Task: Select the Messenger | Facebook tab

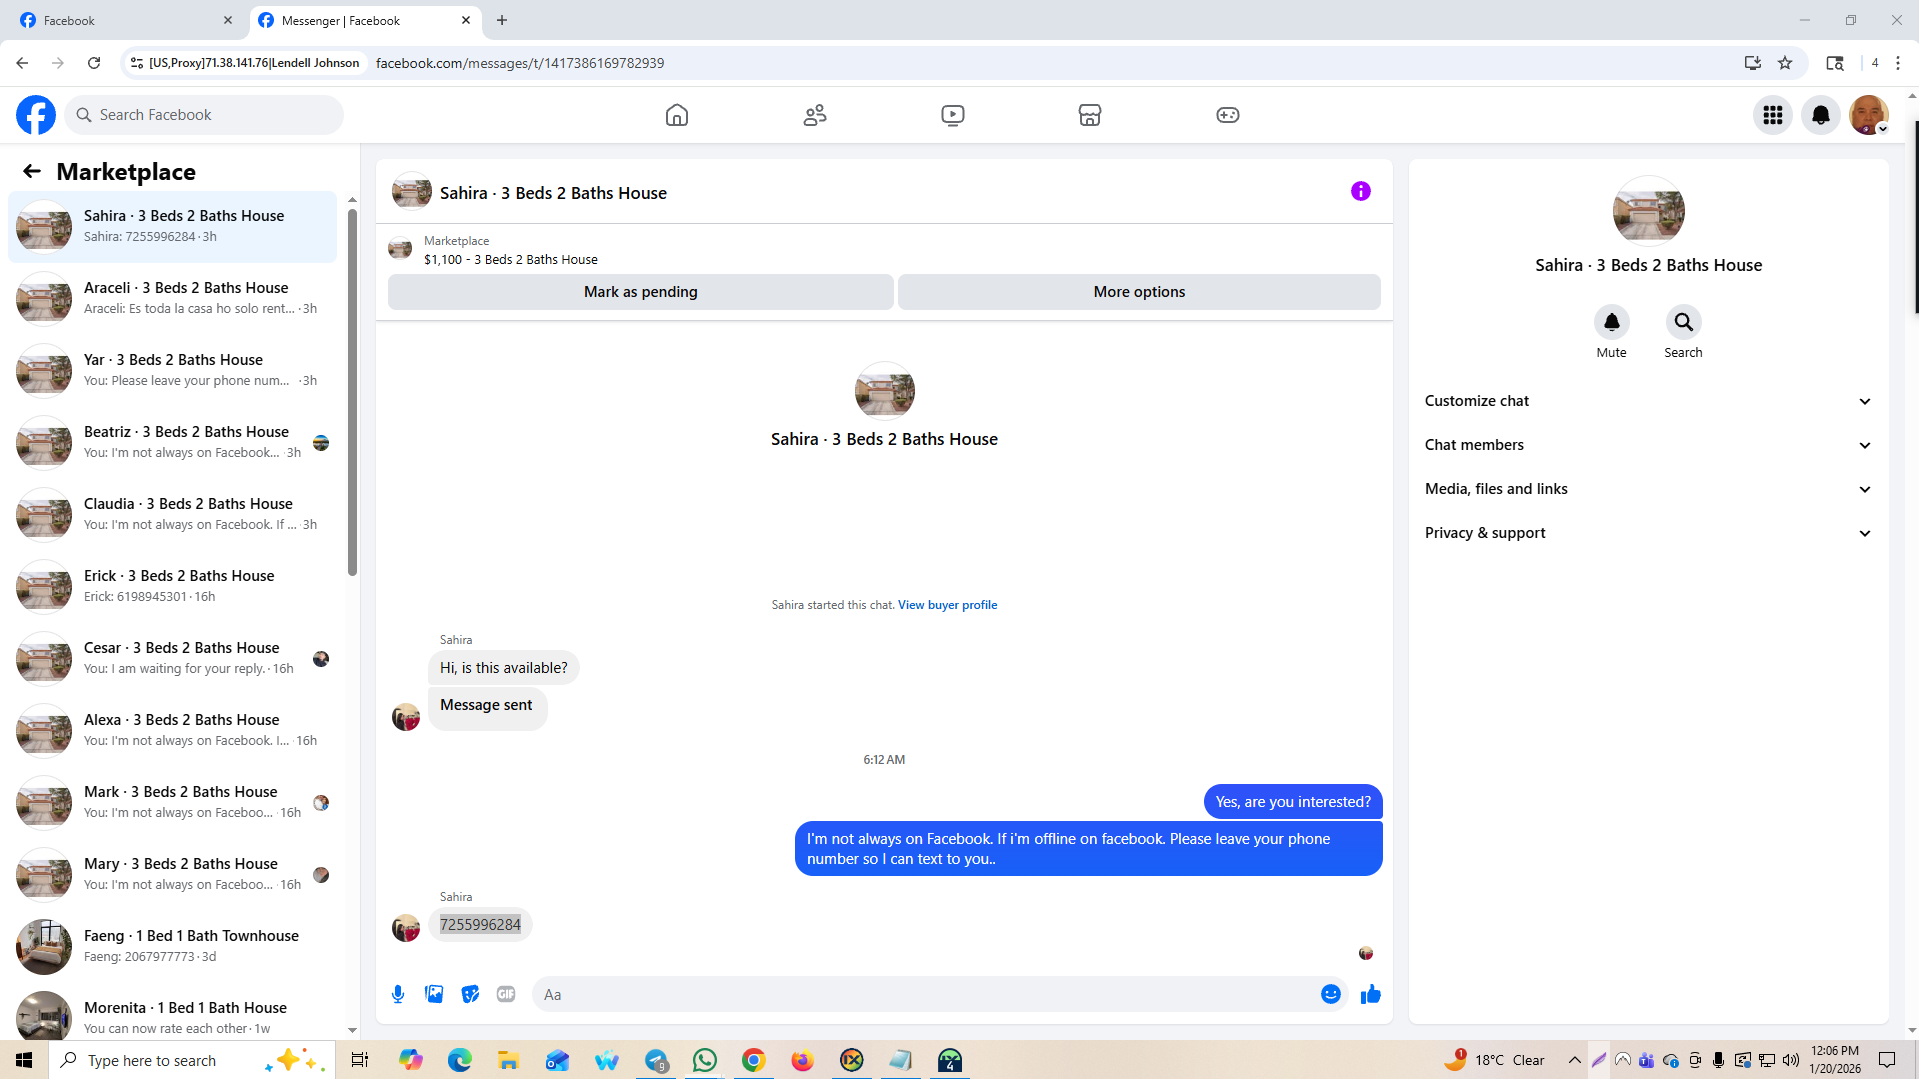Action: (x=363, y=20)
